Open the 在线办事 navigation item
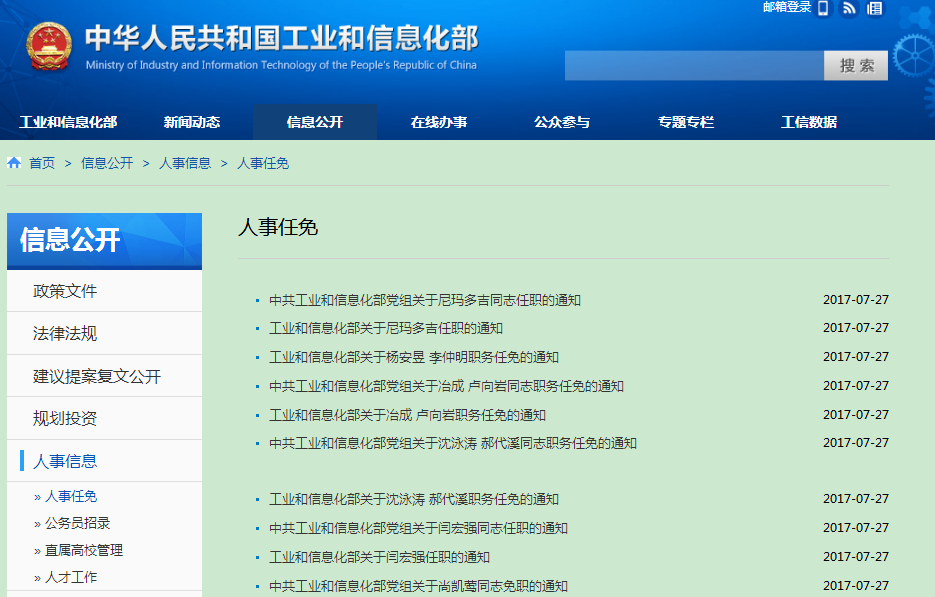935x597 pixels. pyautogui.click(x=439, y=122)
